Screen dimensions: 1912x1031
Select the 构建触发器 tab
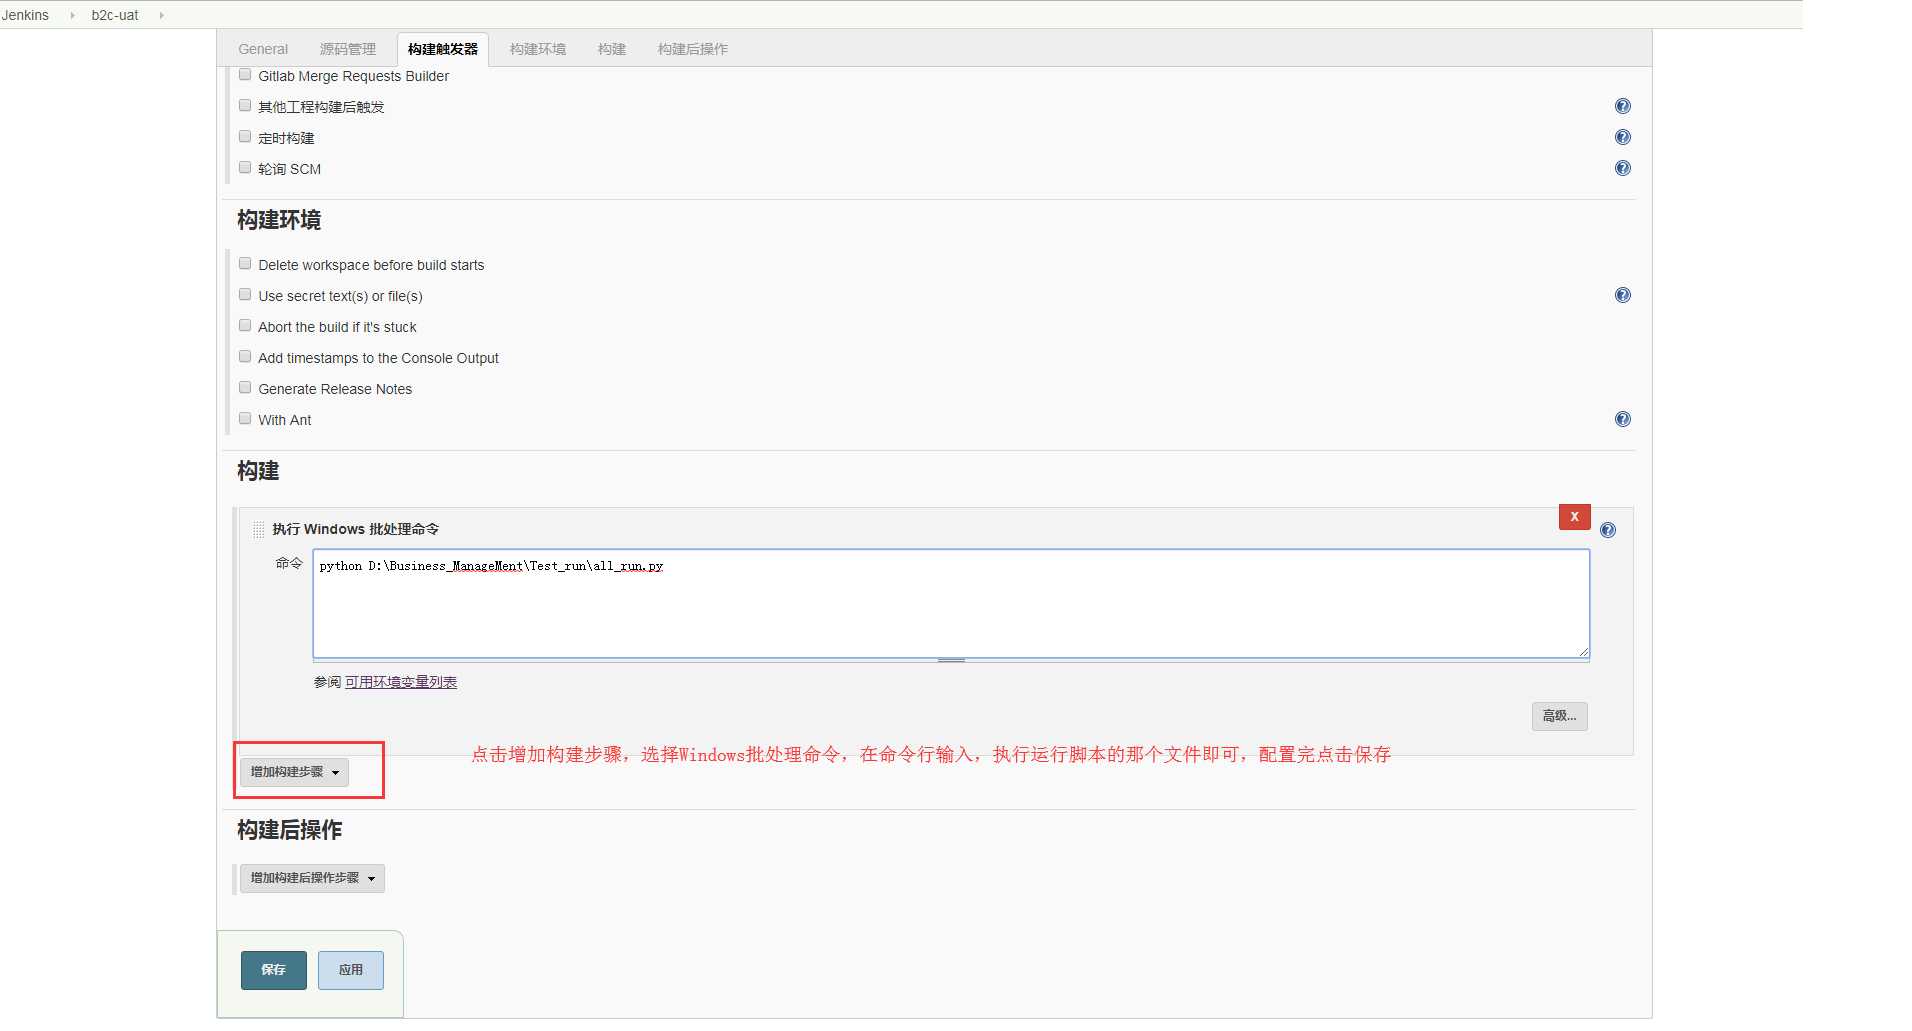pos(443,49)
